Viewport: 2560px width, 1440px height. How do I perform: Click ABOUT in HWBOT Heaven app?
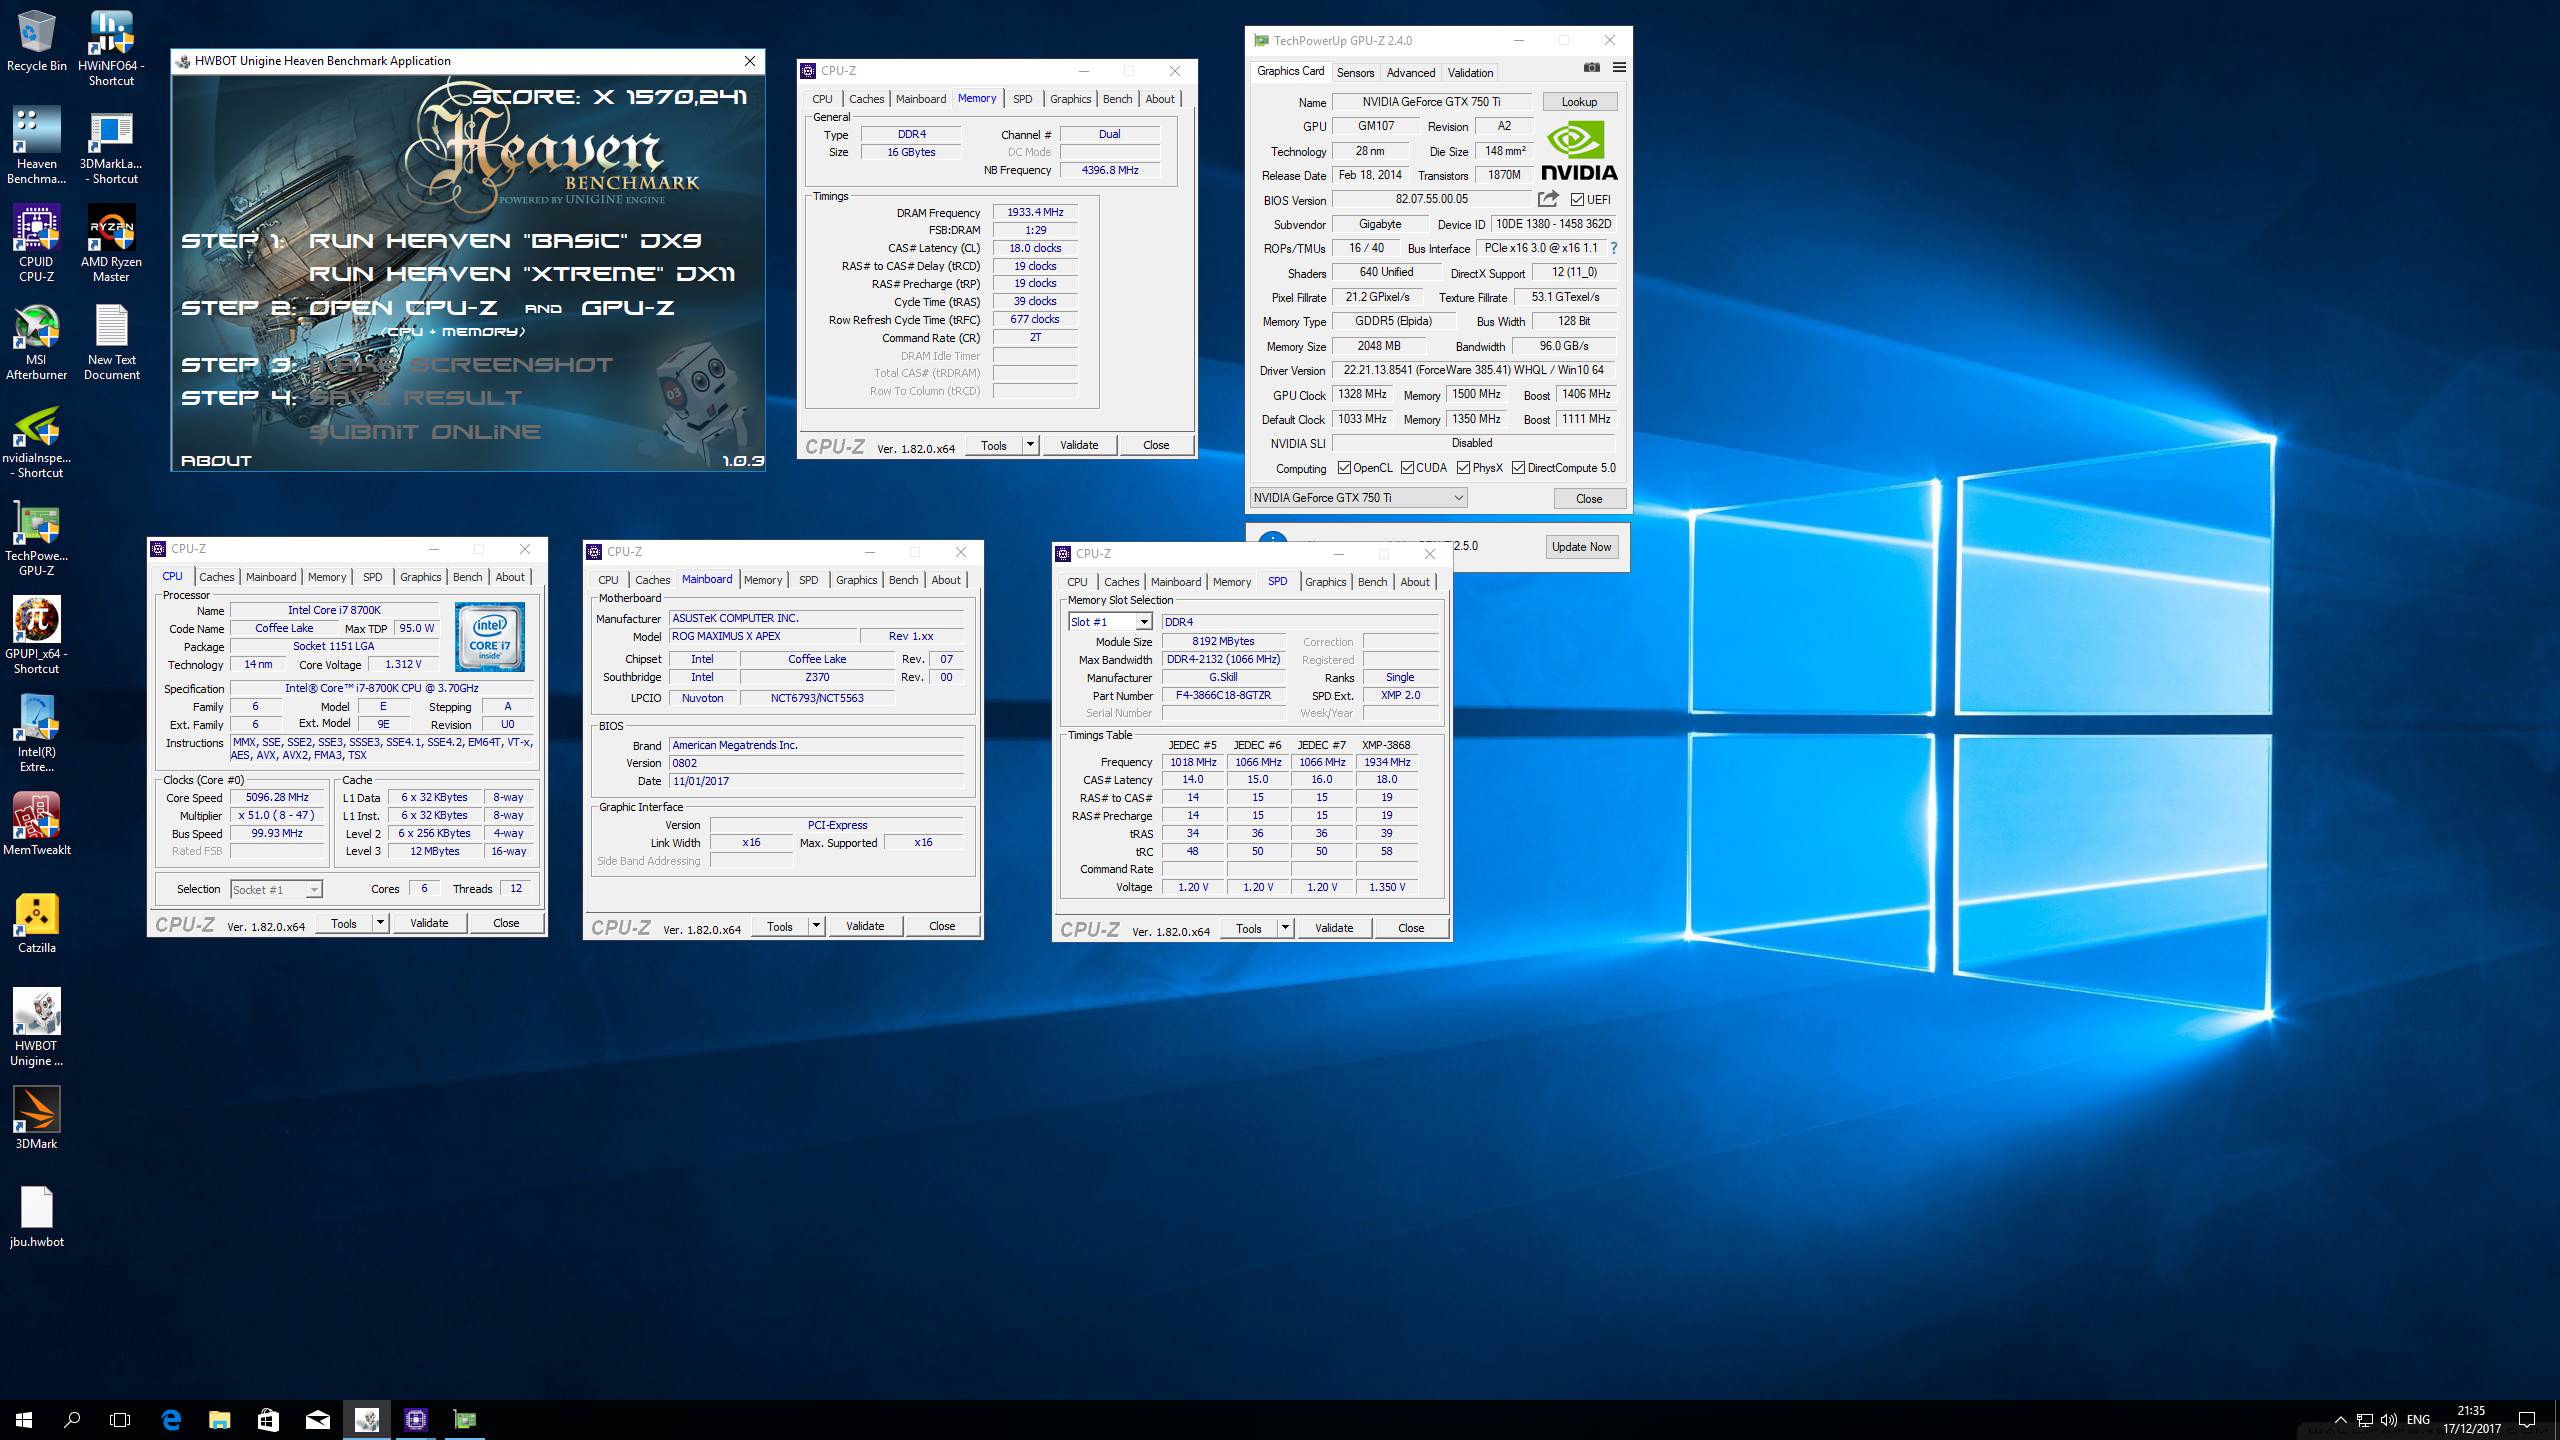[216, 461]
